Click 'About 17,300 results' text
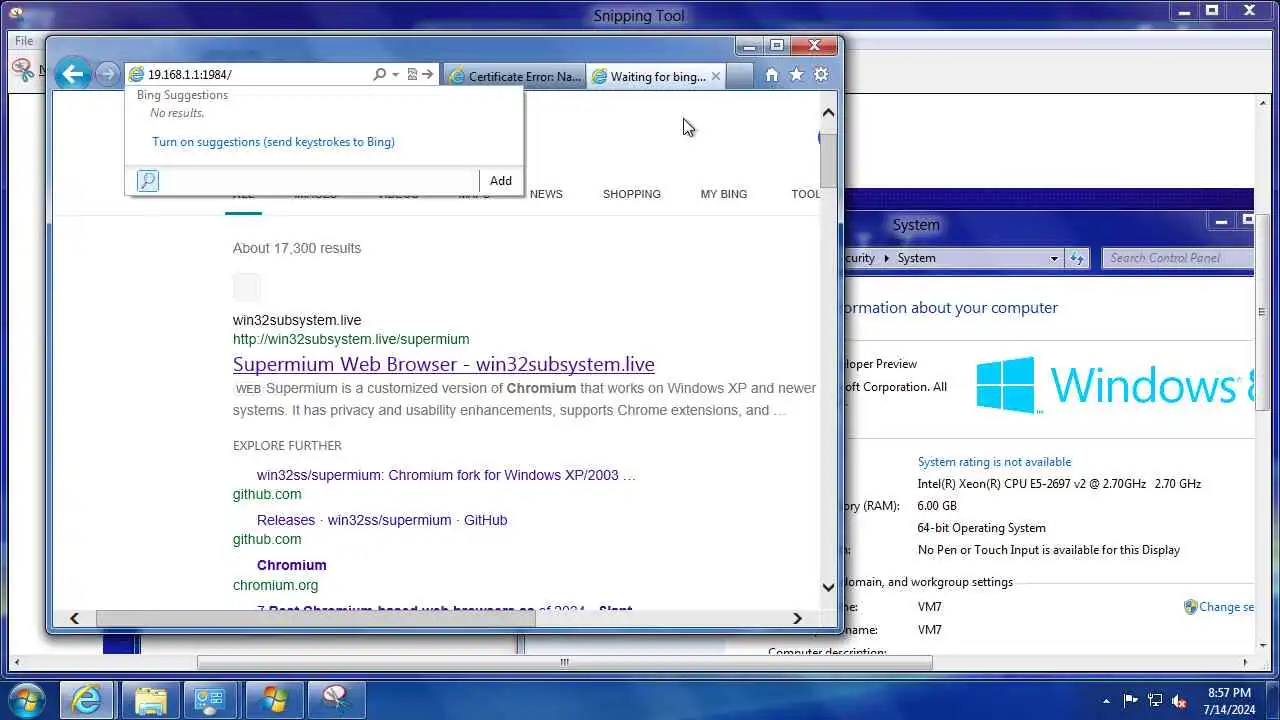Screen dimensions: 1280x720 [297, 248]
